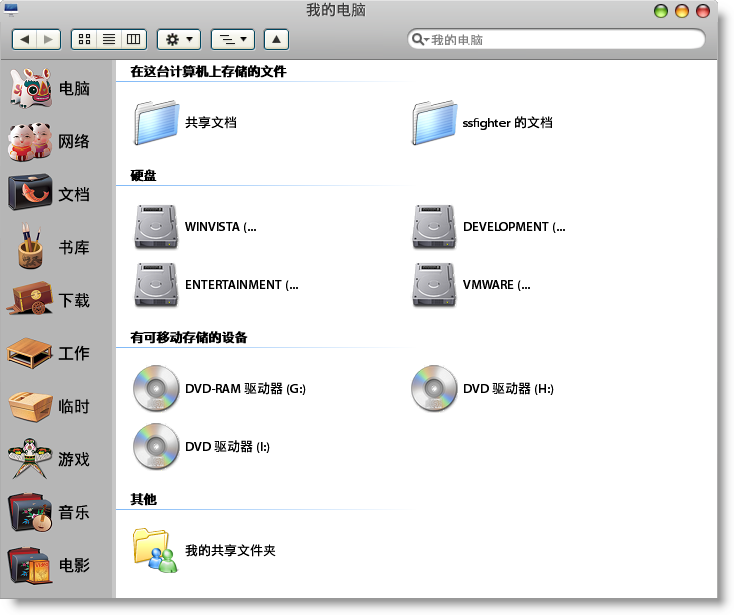Switch to column view mode

tap(133, 39)
